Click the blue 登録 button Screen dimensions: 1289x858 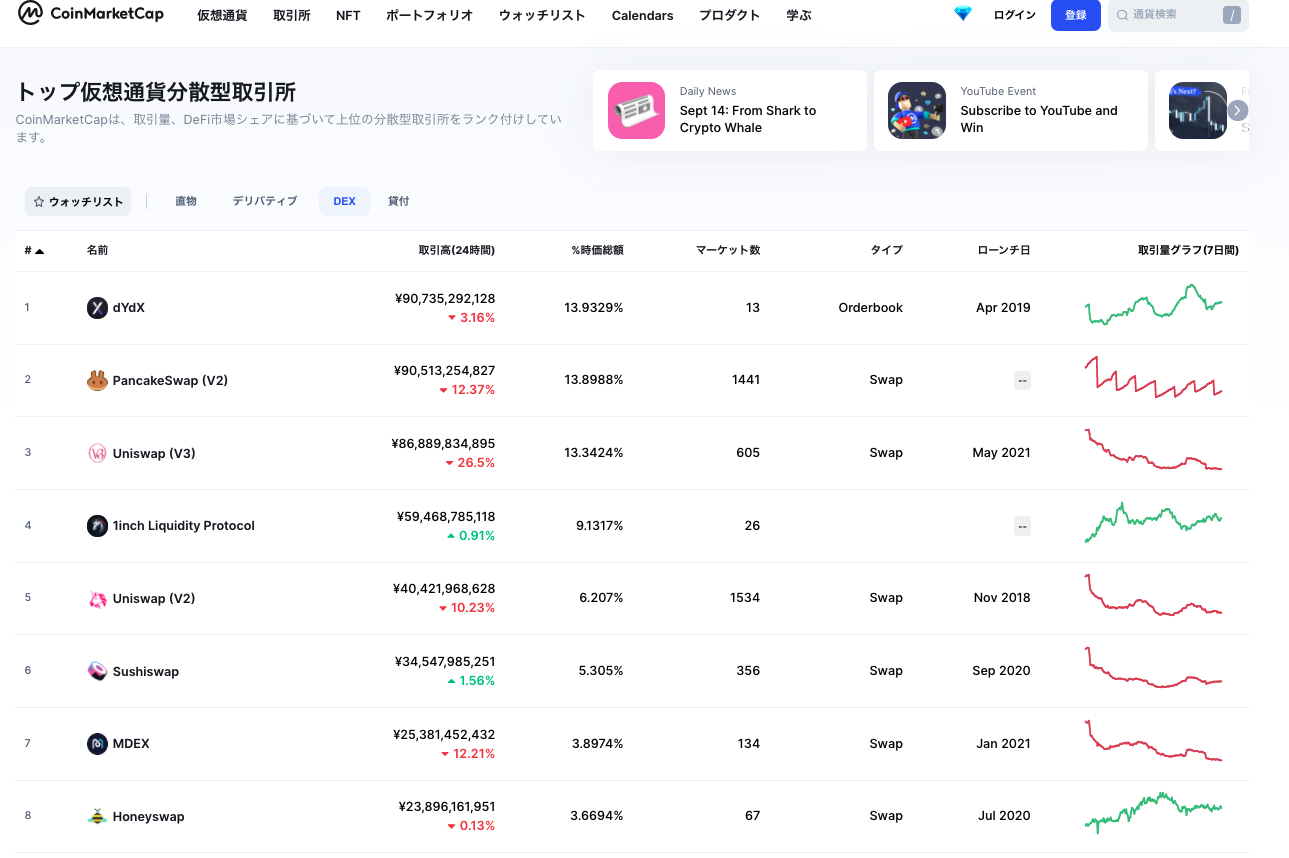[1075, 16]
